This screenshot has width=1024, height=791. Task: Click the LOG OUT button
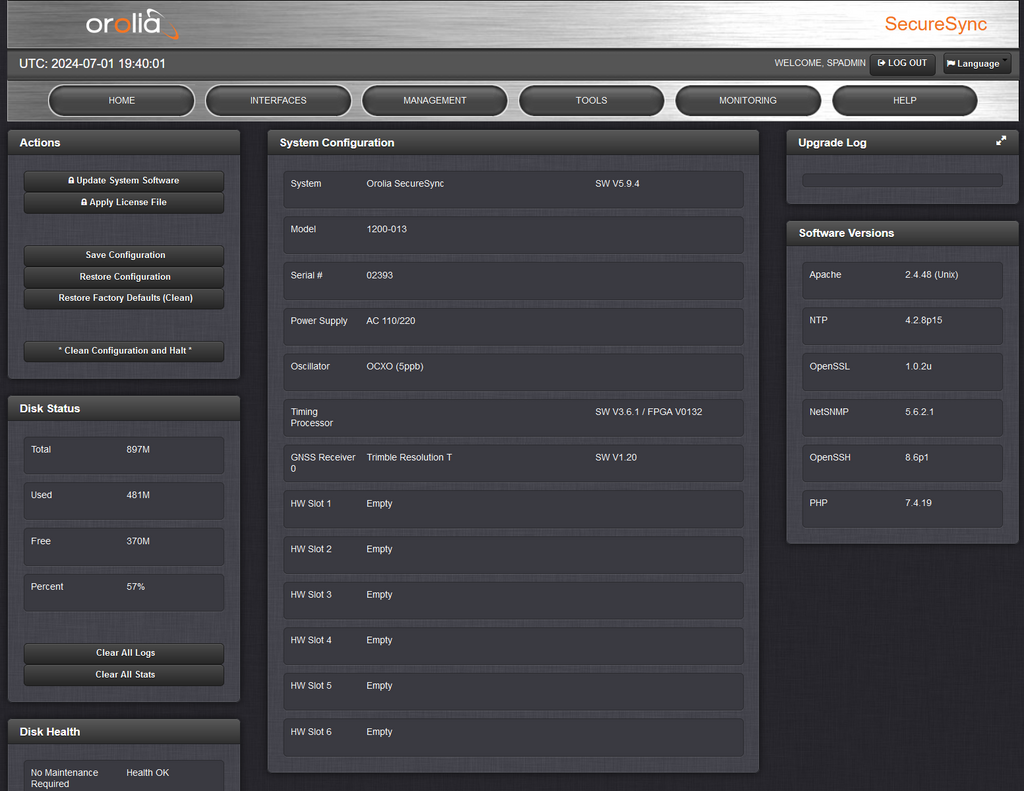[x=902, y=63]
